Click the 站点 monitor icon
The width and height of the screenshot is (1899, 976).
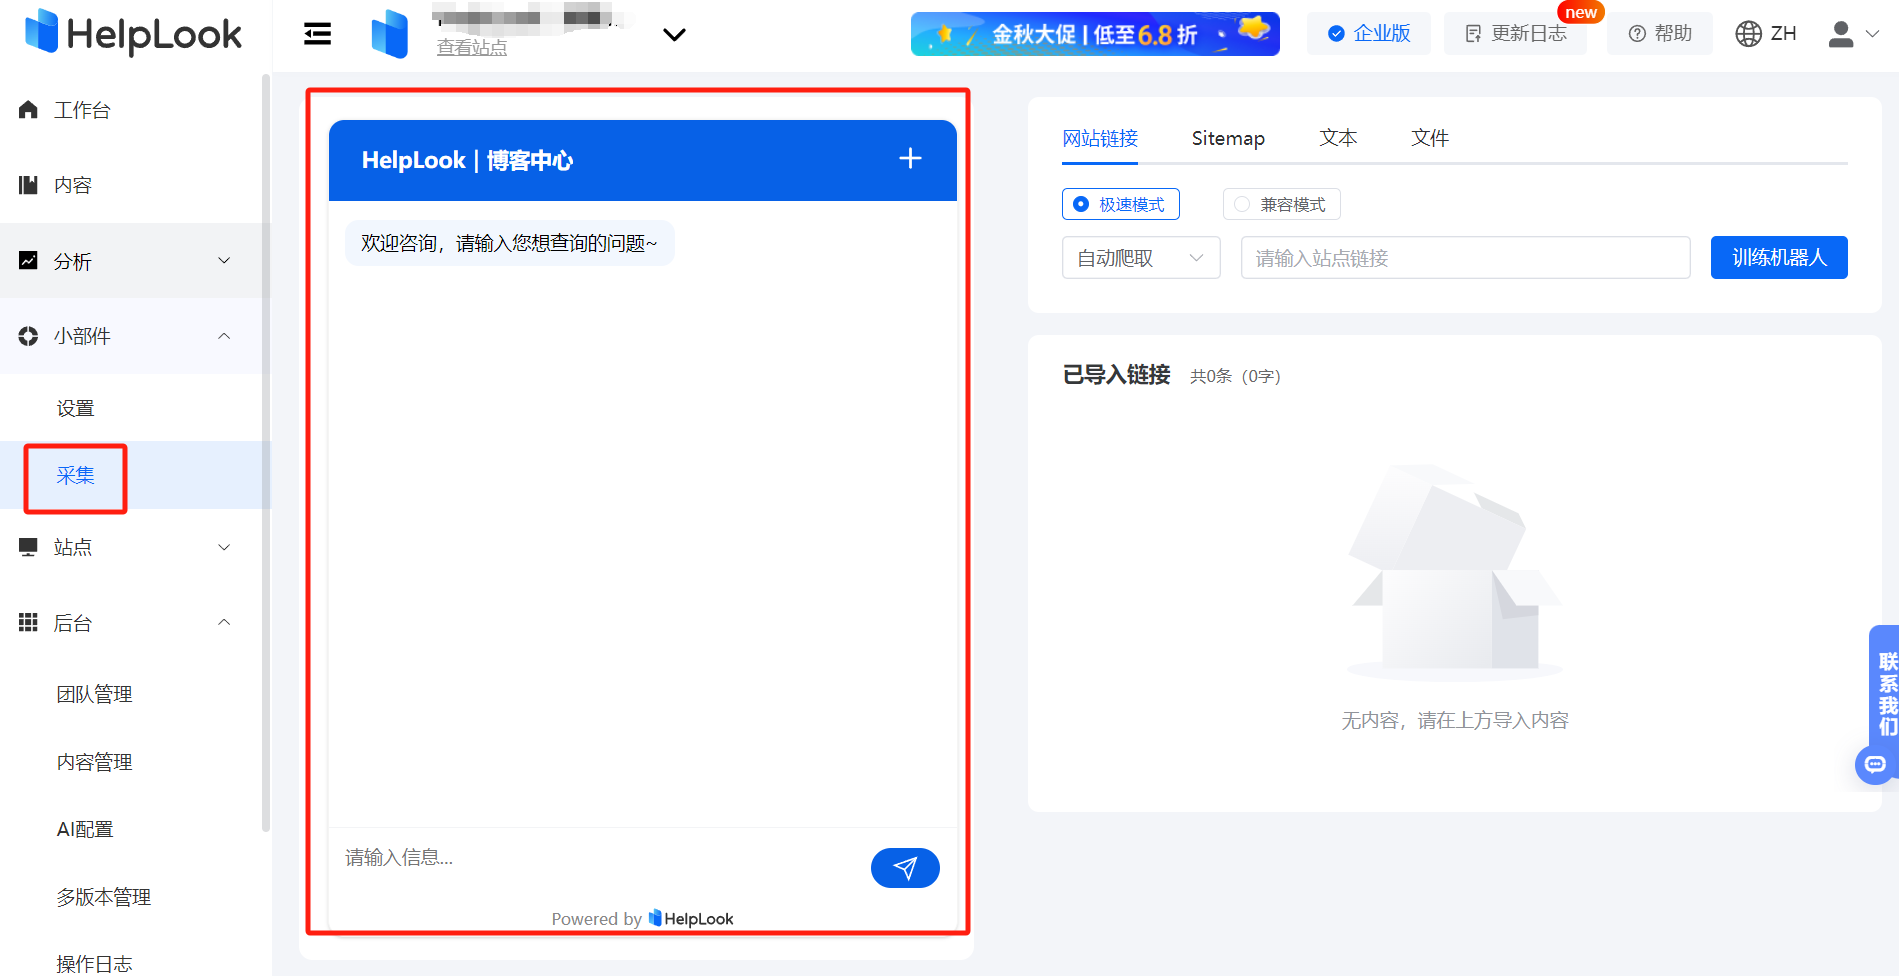28,547
